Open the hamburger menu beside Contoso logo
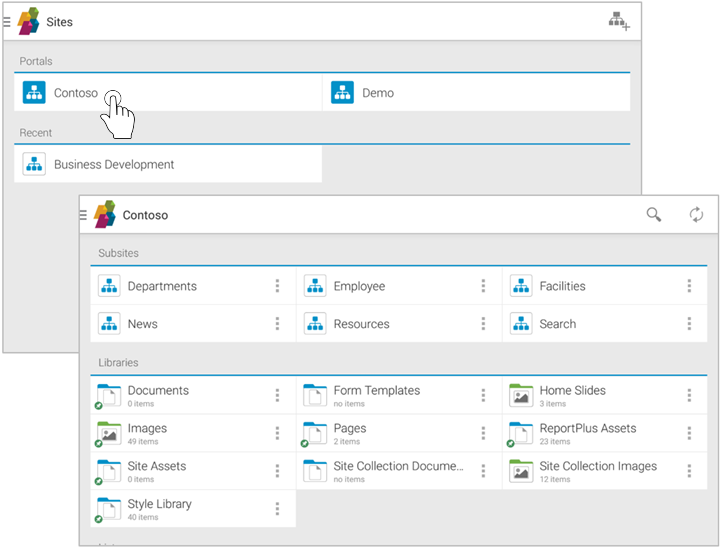The height and width of the screenshot is (548, 720). coord(84,215)
